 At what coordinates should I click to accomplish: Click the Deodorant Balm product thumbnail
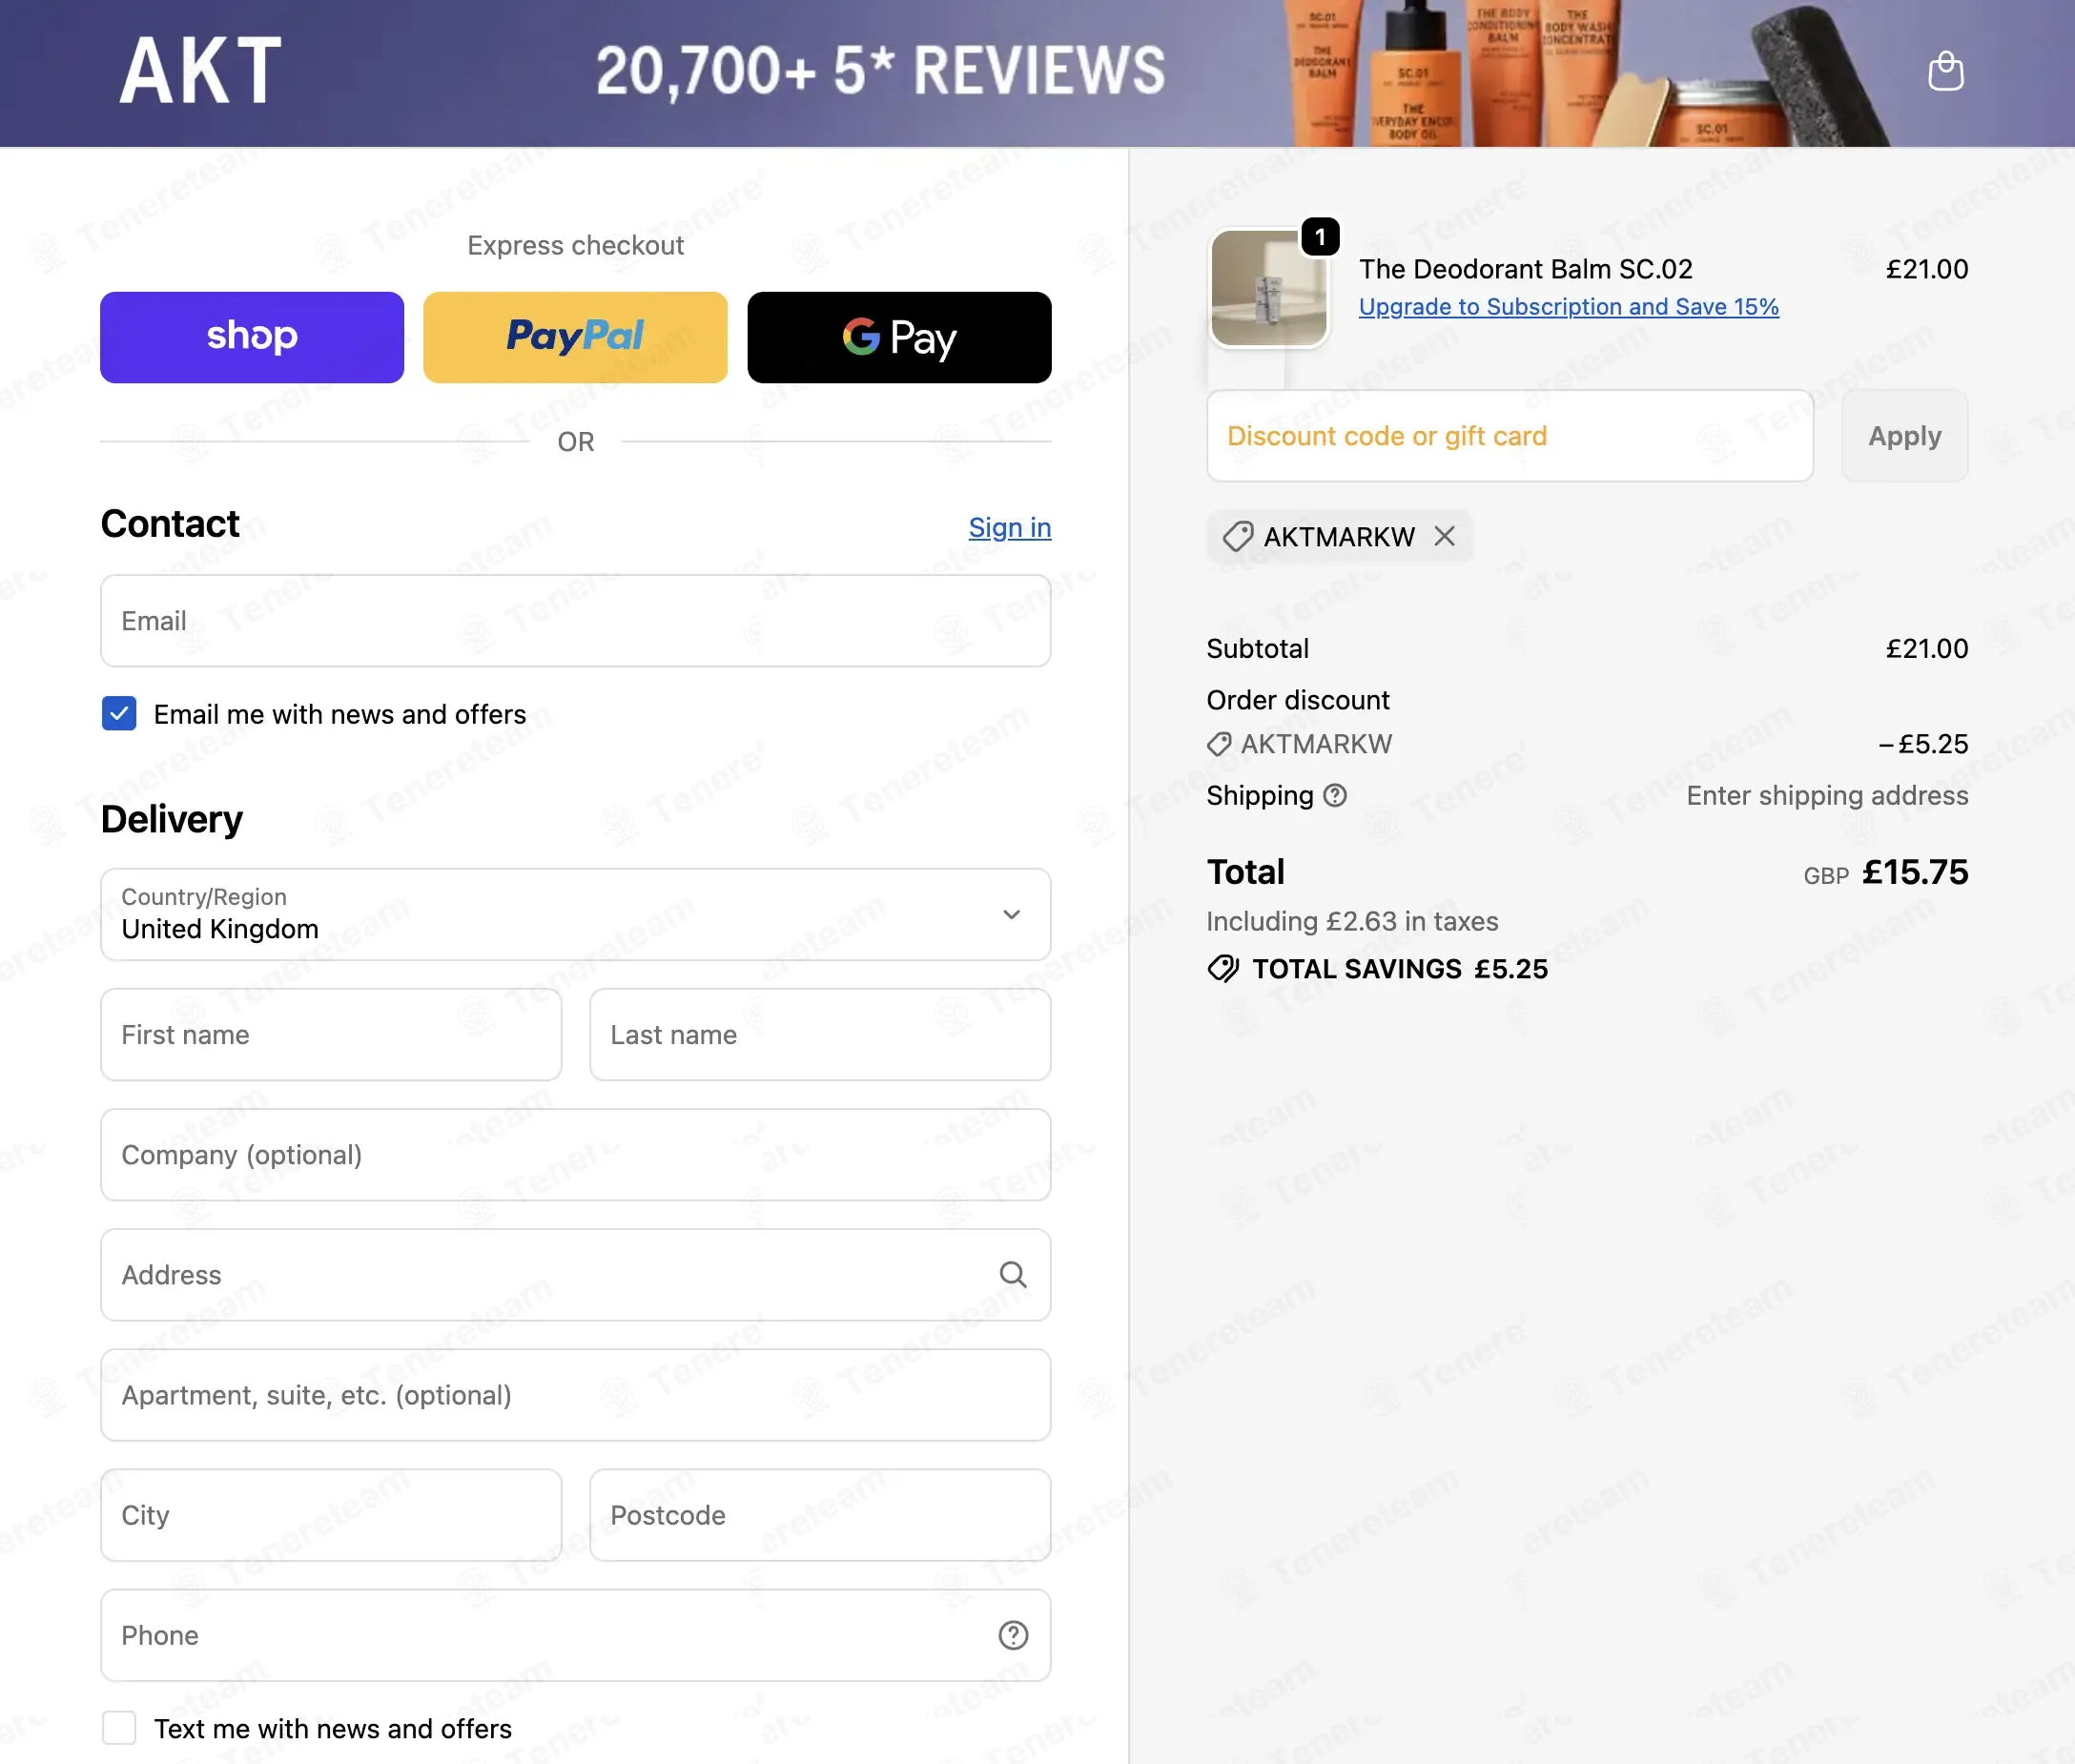click(1268, 287)
